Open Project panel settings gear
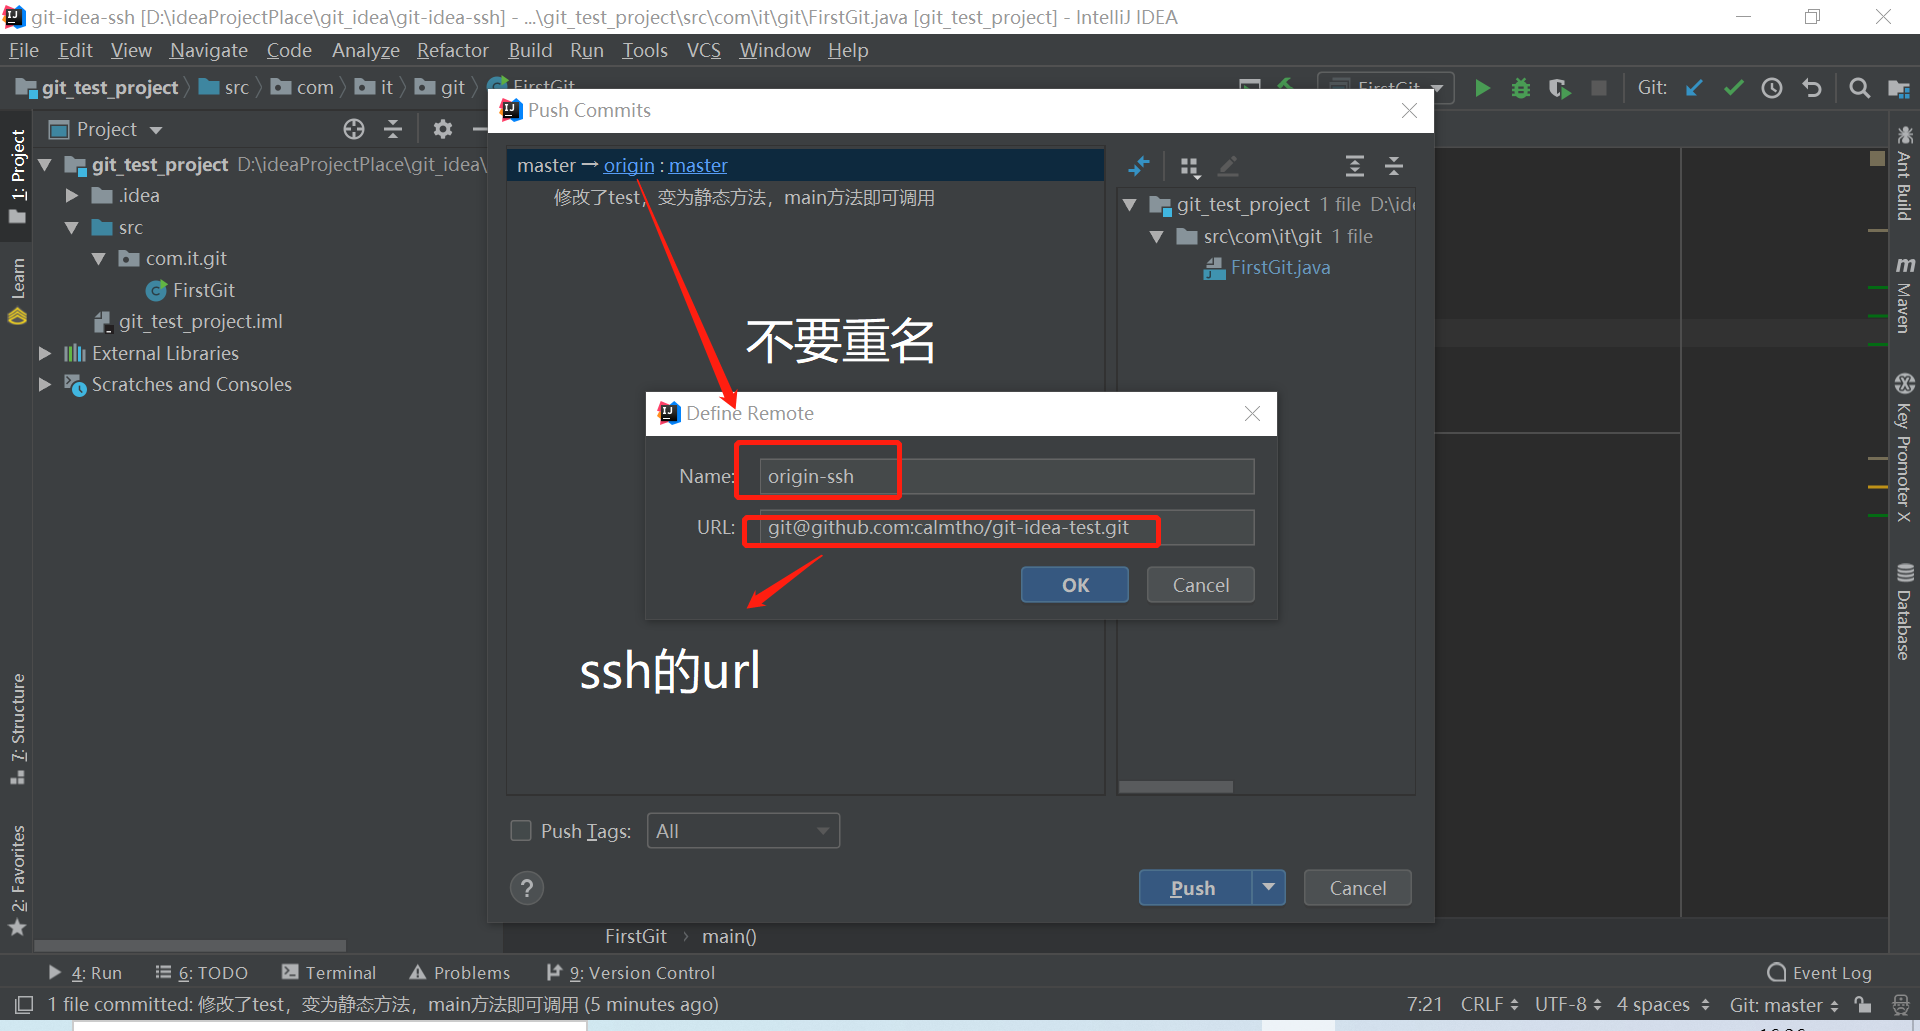The image size is (1920, 1031). (443, 129)
